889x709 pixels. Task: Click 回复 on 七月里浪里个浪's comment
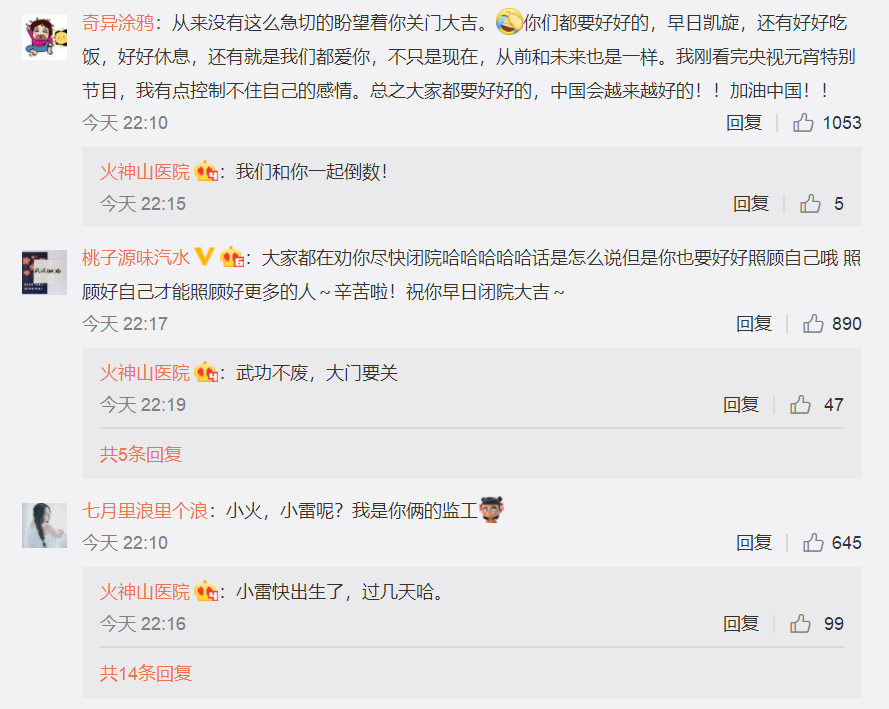tap(753, 542)
